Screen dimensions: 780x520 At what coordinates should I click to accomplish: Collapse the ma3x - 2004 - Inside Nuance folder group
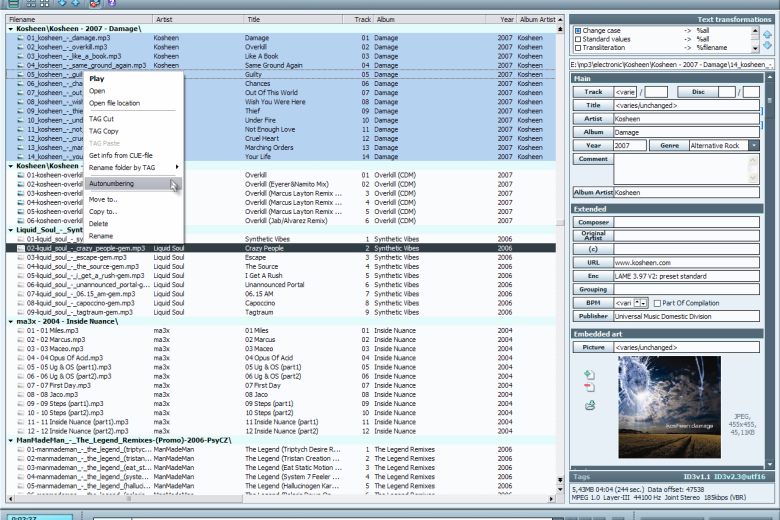10,322
